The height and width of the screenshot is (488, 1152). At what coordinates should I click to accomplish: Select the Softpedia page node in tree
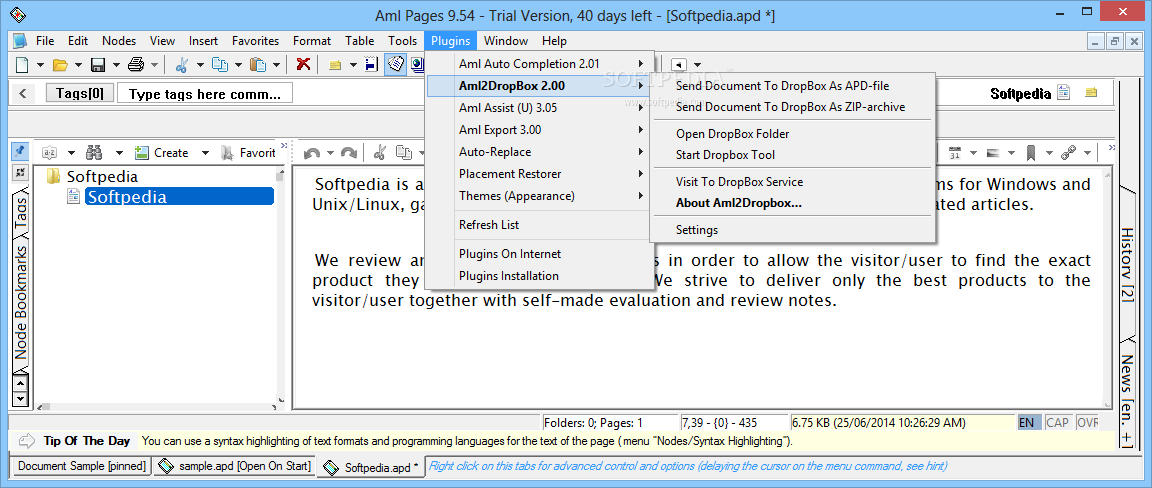pos(179,196)
